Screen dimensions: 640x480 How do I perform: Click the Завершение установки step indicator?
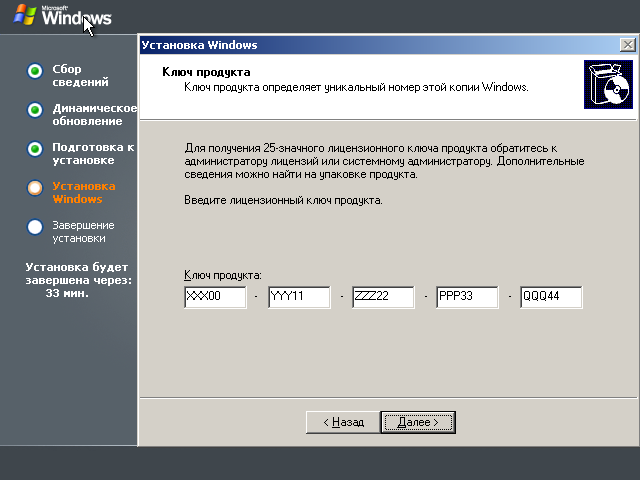click(35, 227)
